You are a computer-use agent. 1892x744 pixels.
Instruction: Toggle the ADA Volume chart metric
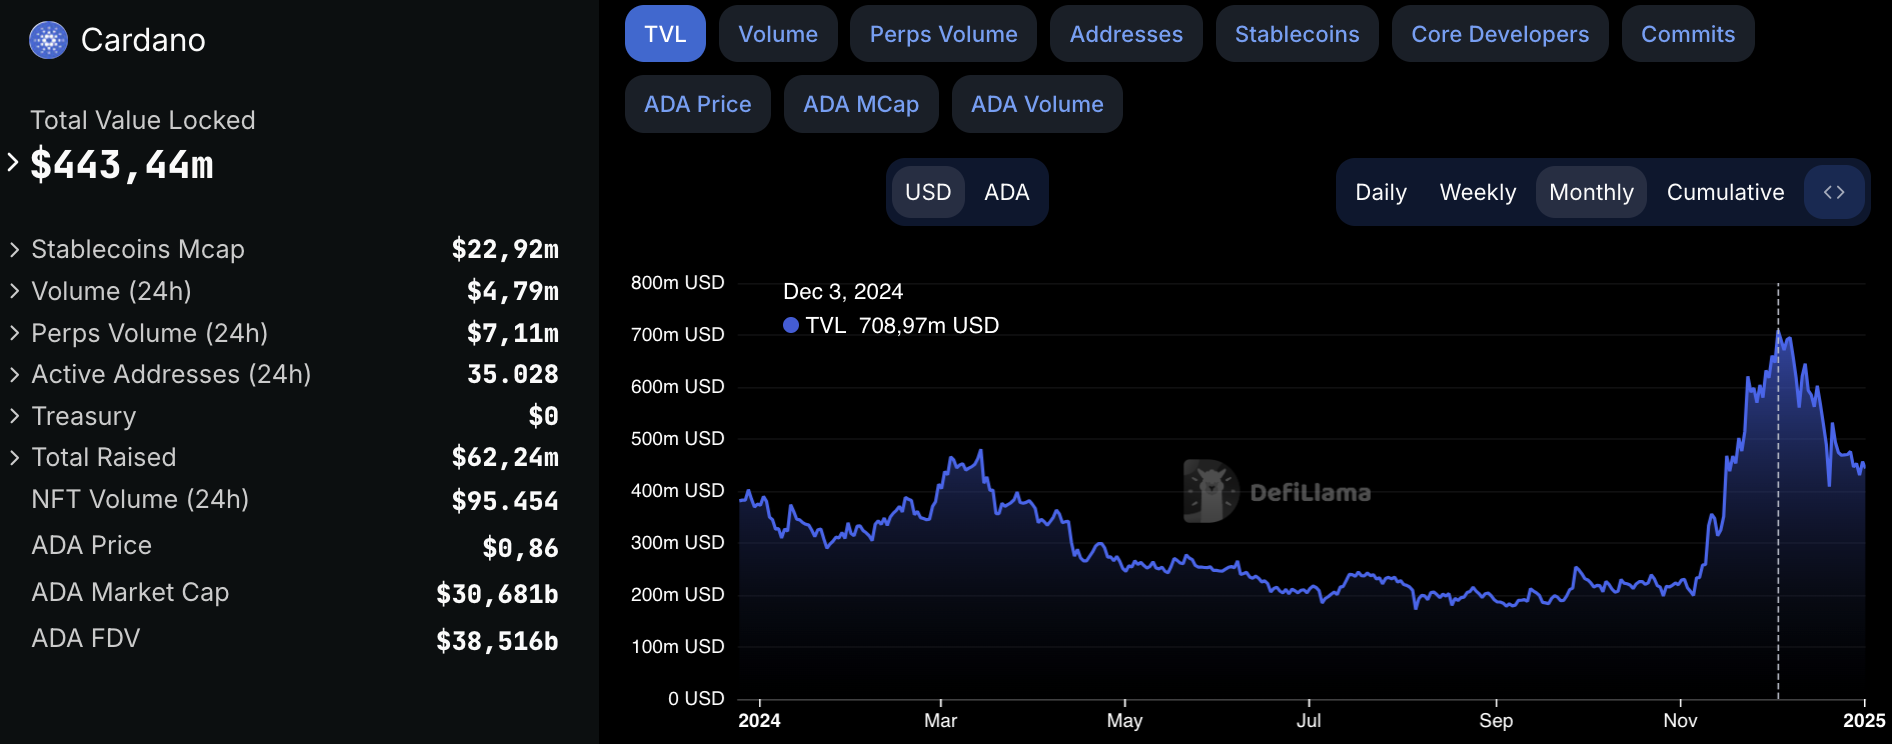coord(1037,104)
